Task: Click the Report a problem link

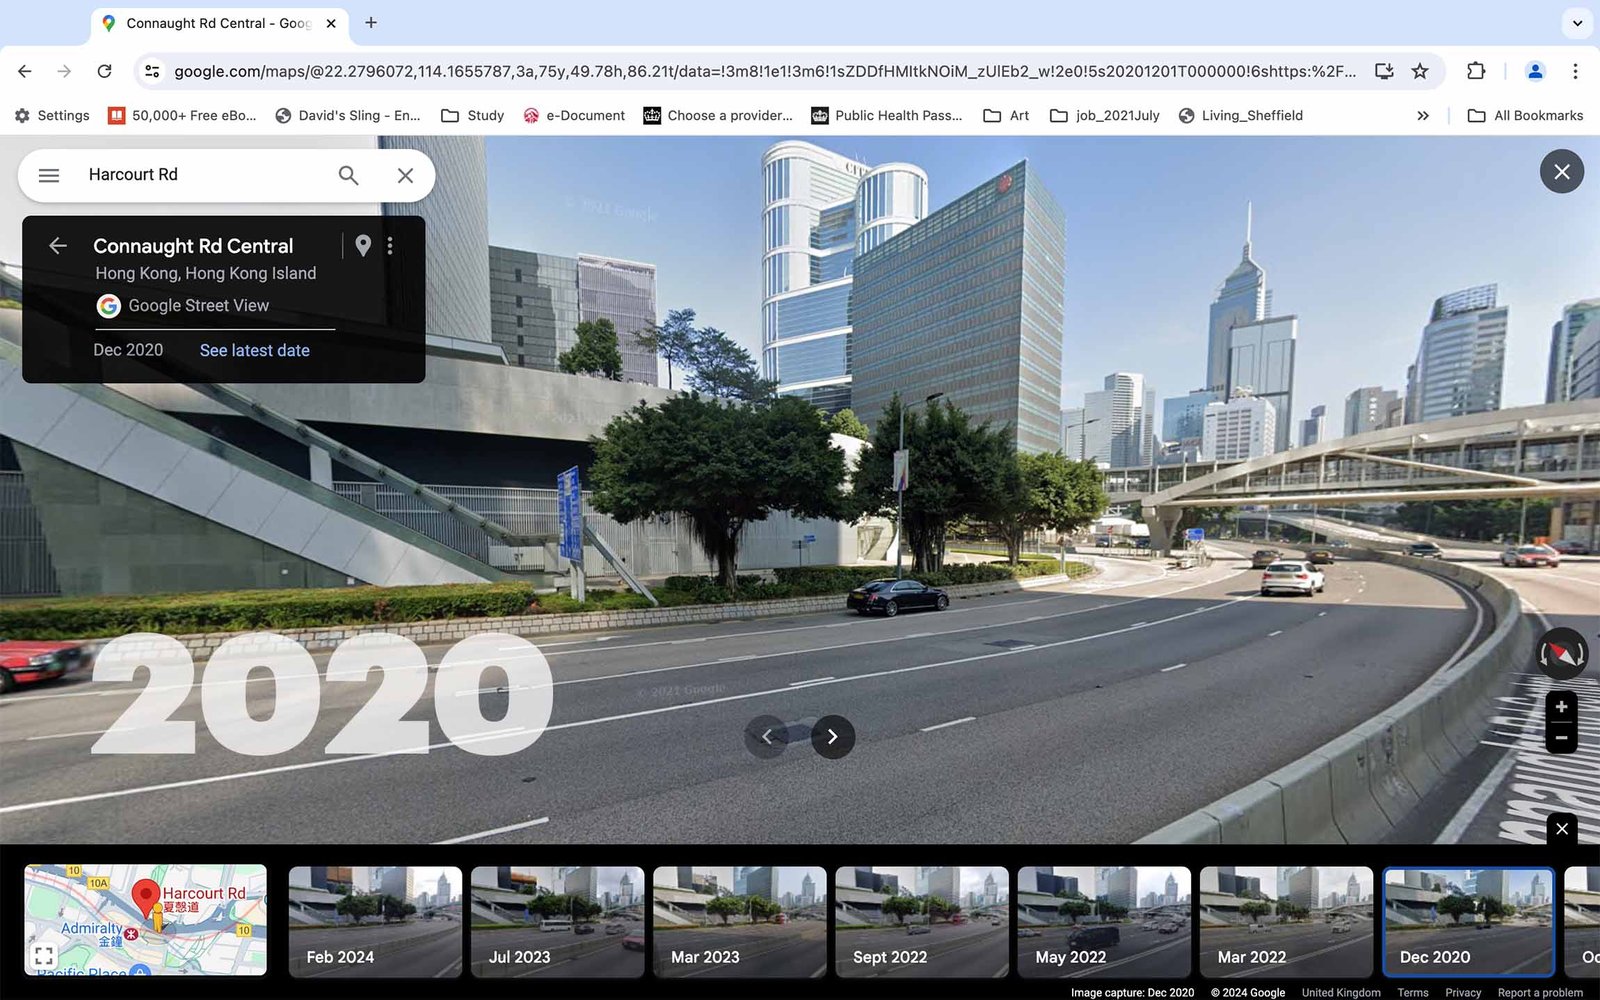Action: click(x=1540, y=992)
